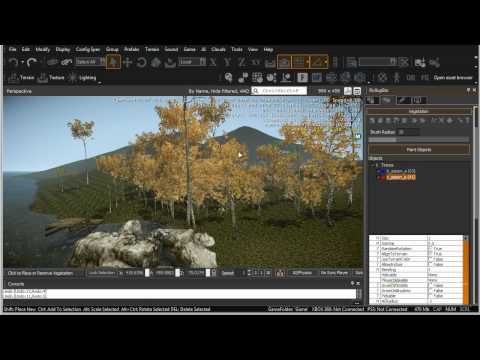Image resolution: width=480 pixels, height=360 pixels.
Task: Click the Link object chain icon
Action: coord(52,62)
